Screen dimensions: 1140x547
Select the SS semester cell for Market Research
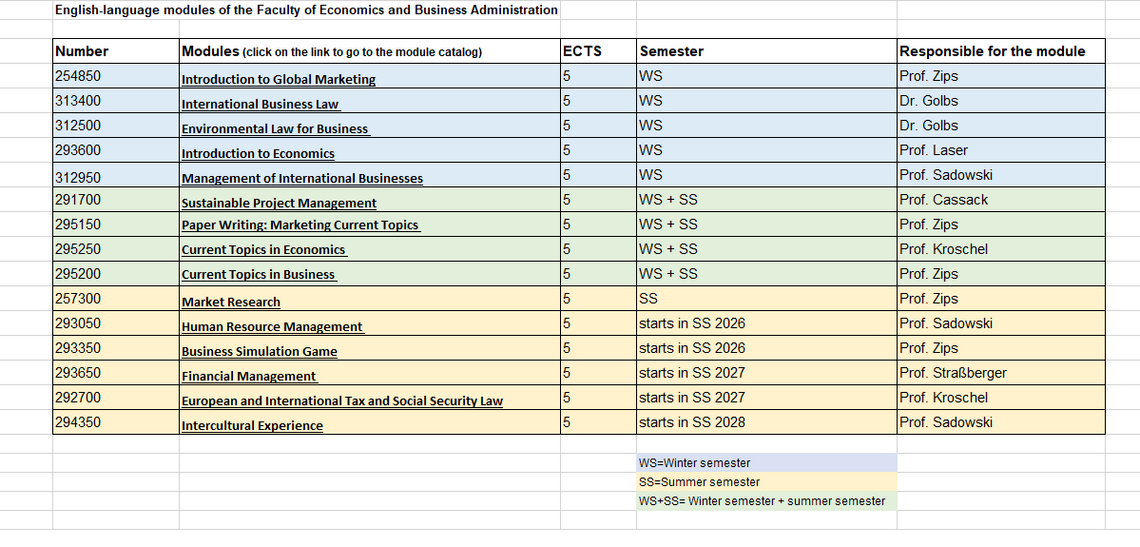pos(766,299)
